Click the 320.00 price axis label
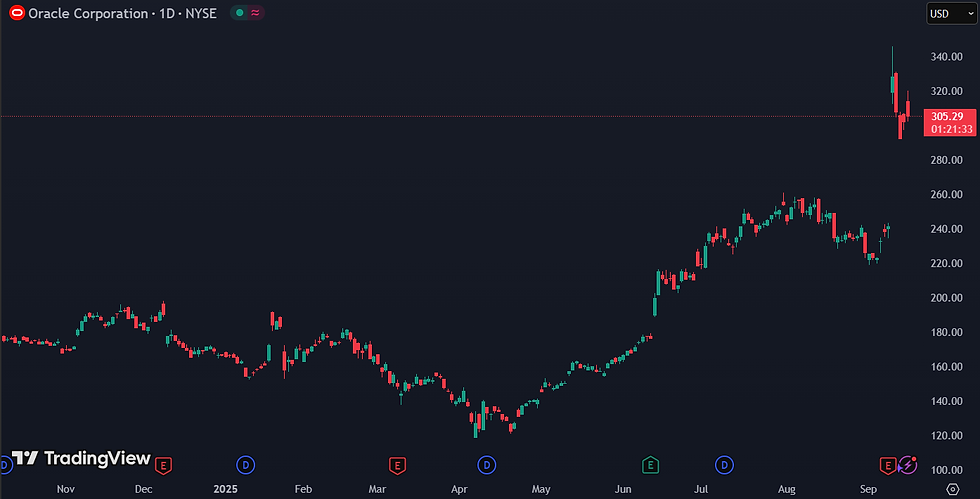The image size is (980, 499). [946, 91]
